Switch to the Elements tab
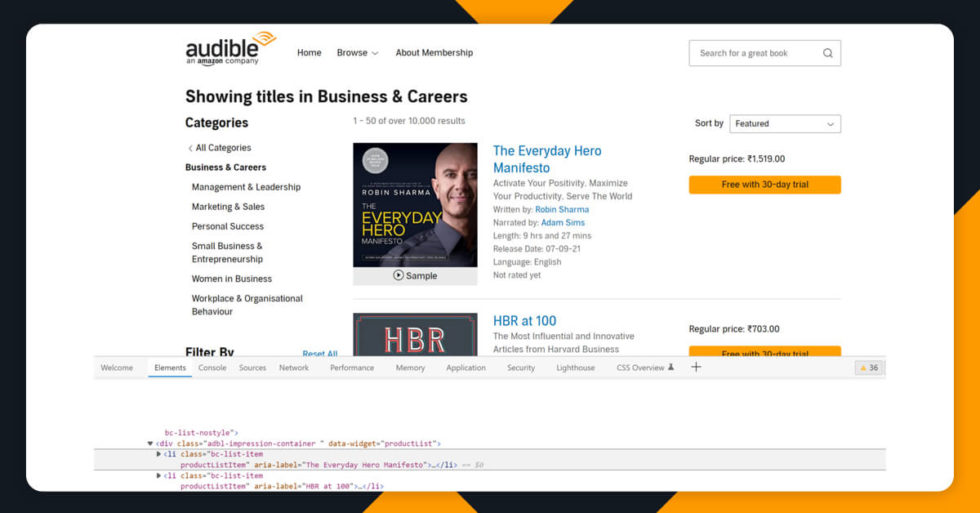The width and height of the screenshot is (980, 513). [x=170, y=368]
